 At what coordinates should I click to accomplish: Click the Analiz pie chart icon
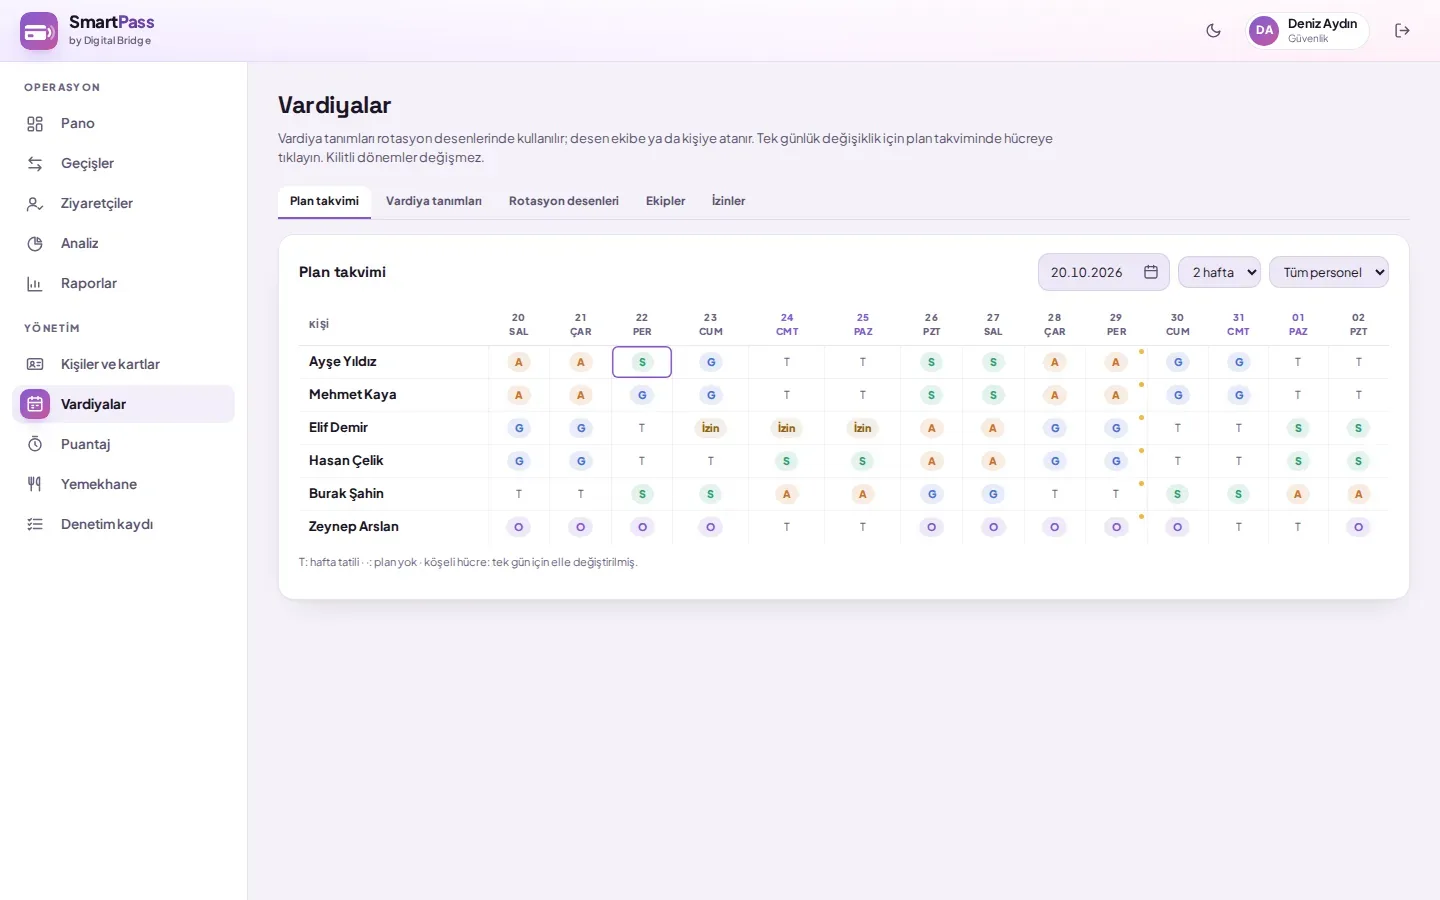coord(35,244)
